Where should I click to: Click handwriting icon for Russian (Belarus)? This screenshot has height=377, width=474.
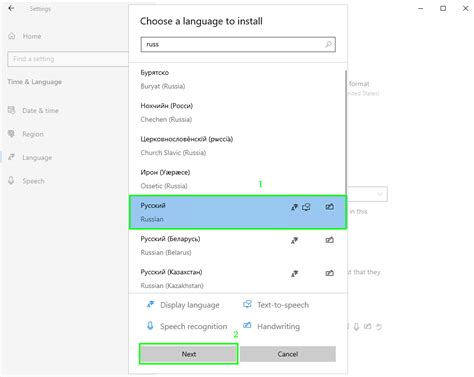[329, 240]
